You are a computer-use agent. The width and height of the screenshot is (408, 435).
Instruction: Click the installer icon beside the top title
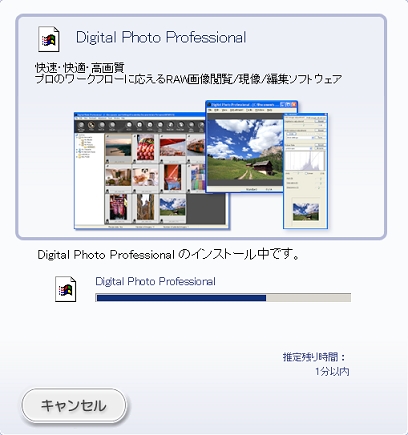click(x=49, y=39)
